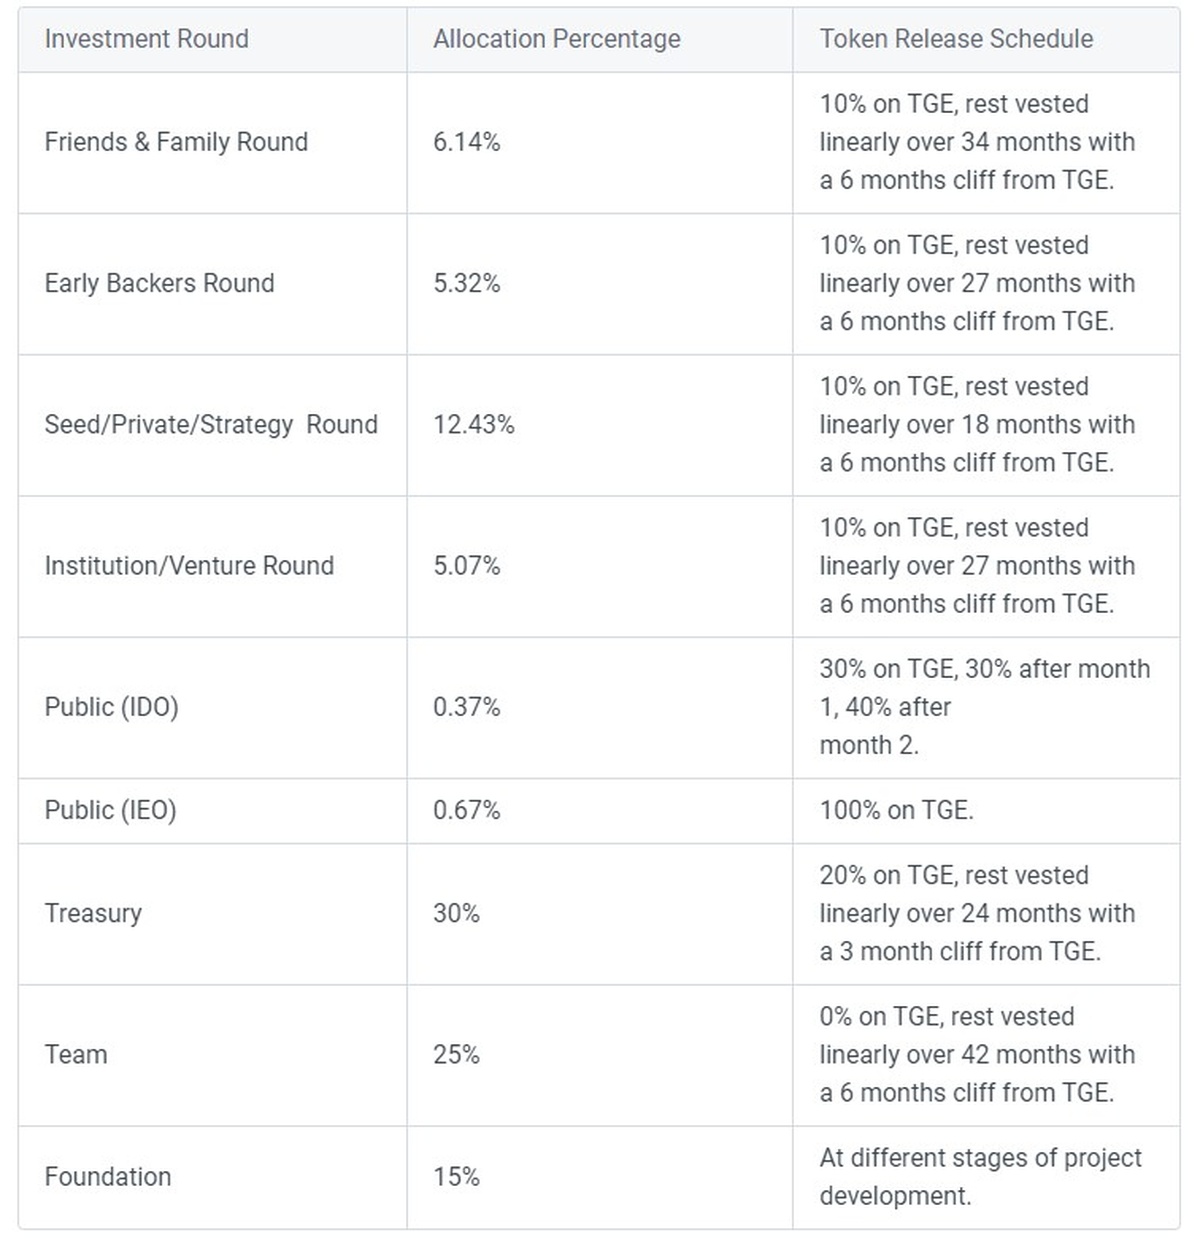Click the 30% Treasury allocation value
1200x1238 pixels.
coord(456,913)
